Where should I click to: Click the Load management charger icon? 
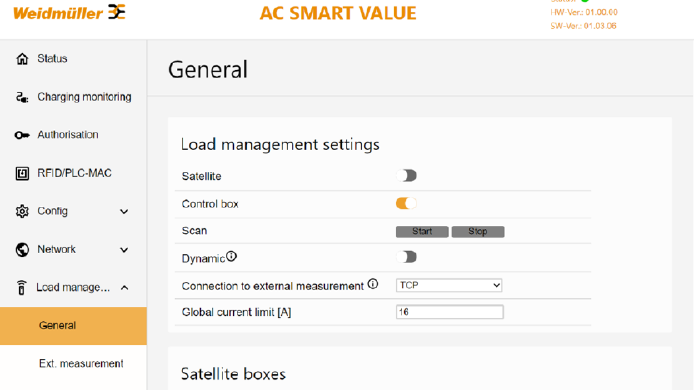coord(21,287)
